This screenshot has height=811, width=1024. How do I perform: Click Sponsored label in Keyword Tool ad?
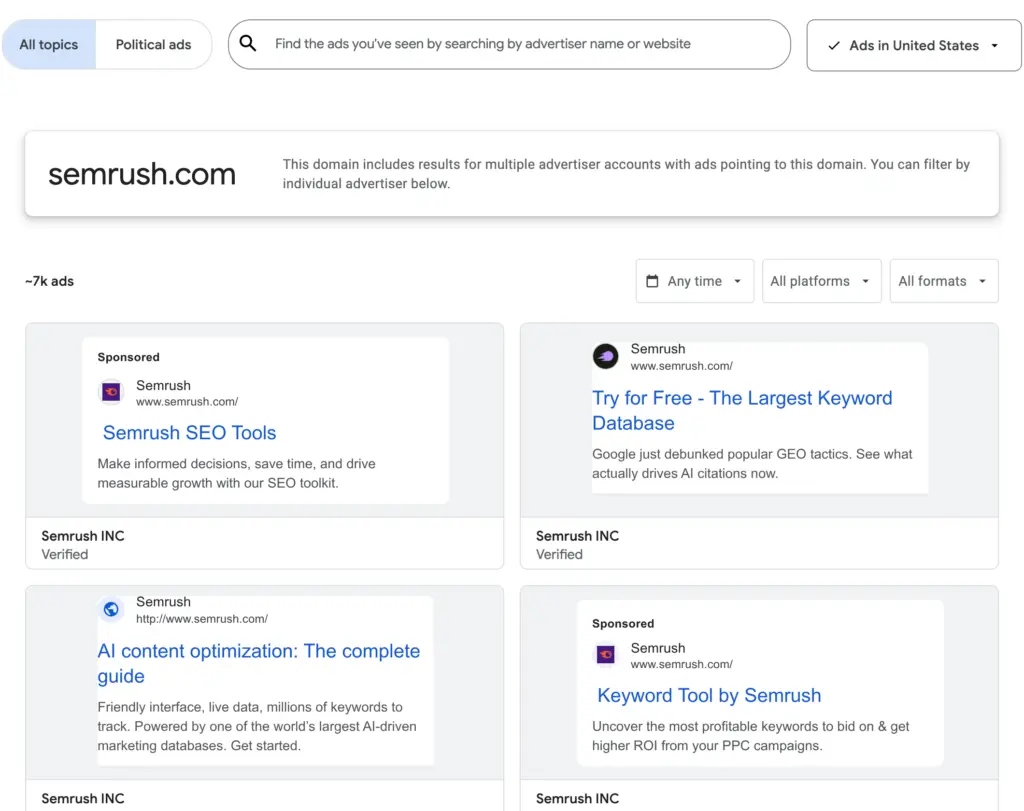[623, 624]
